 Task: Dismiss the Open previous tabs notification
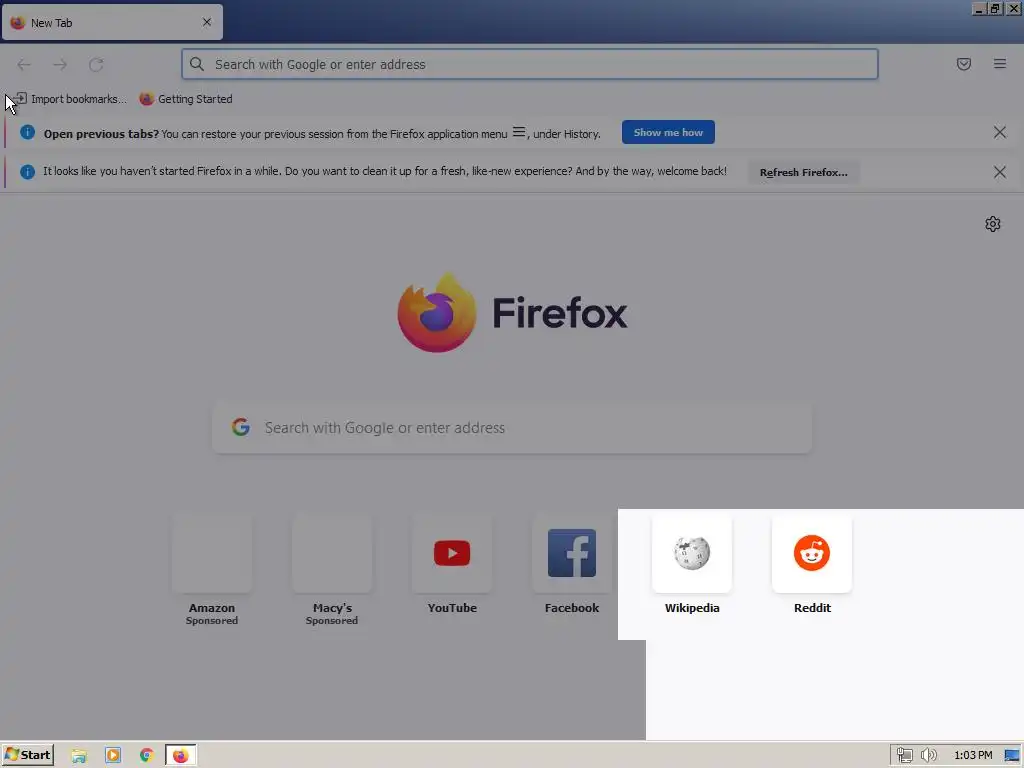(x=1000, y=133)
